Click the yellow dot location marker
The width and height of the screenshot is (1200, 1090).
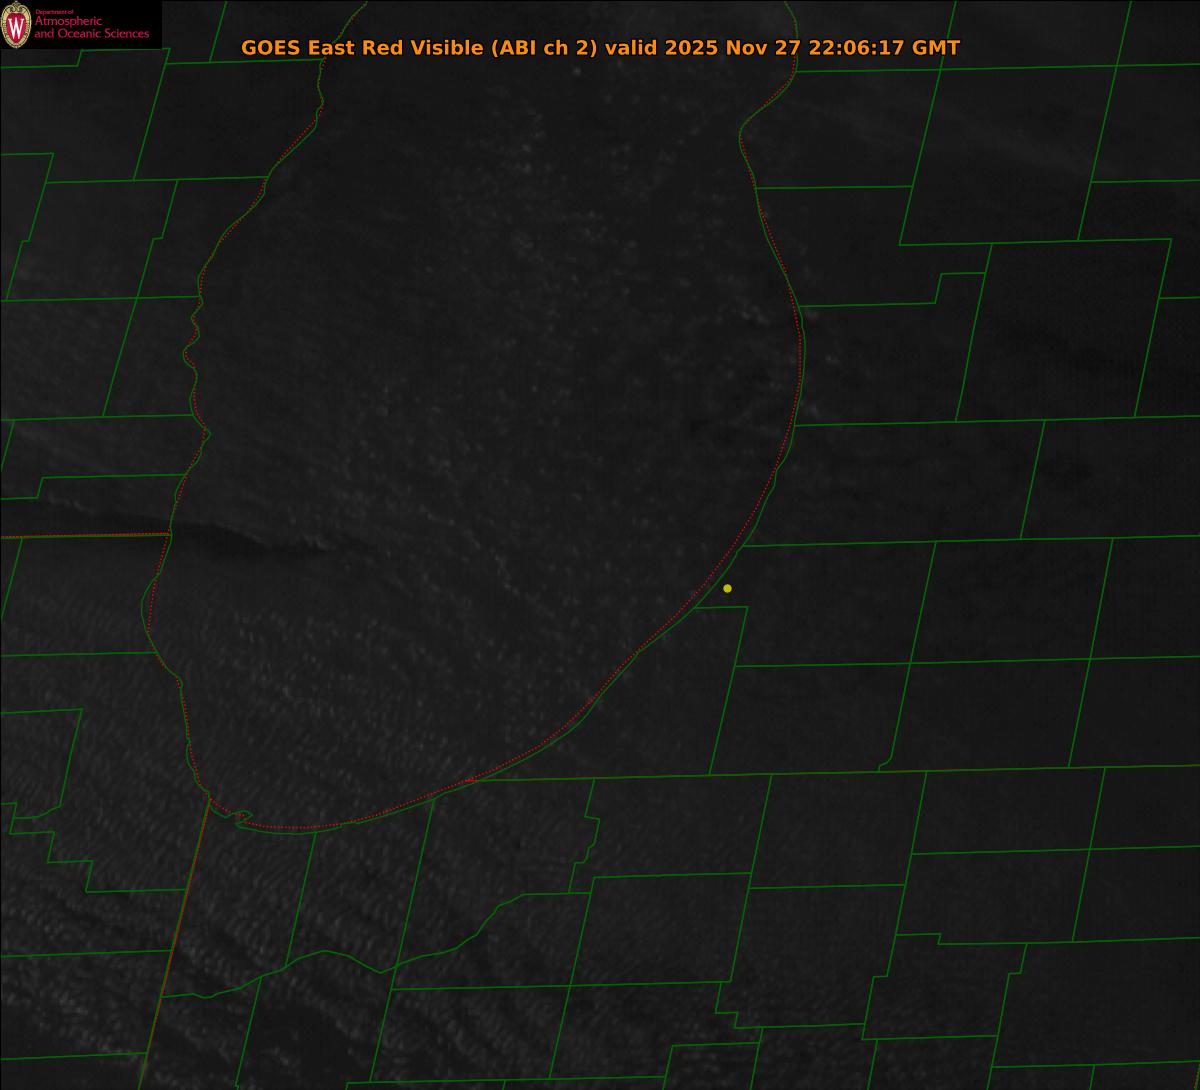[x=727, y=588]
